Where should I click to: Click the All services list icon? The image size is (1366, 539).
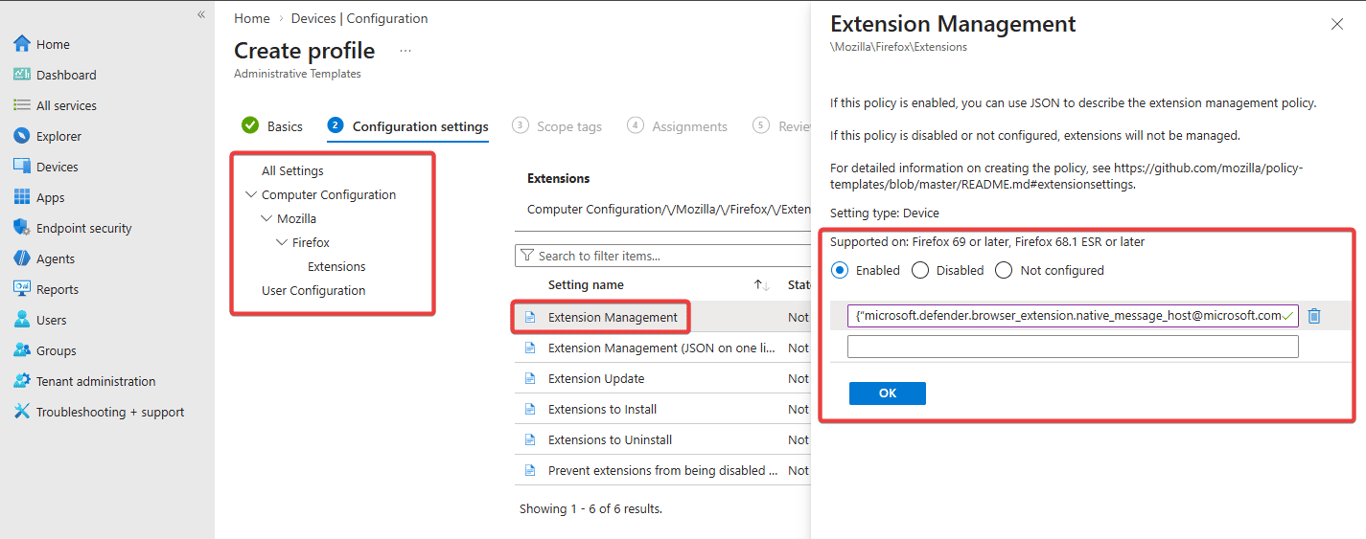[x=22, y=105]
